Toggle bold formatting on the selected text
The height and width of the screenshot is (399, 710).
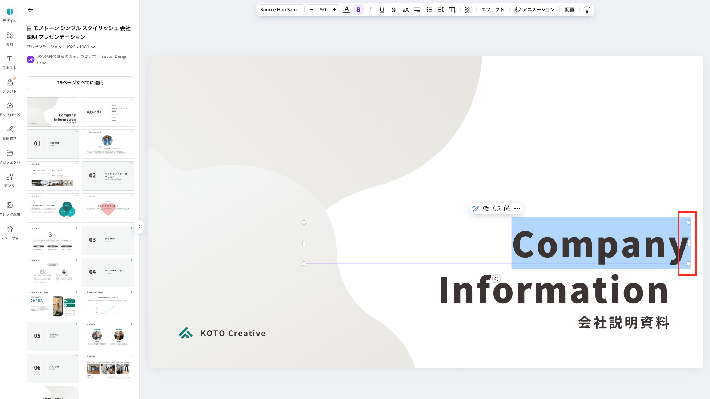(358, 10)
